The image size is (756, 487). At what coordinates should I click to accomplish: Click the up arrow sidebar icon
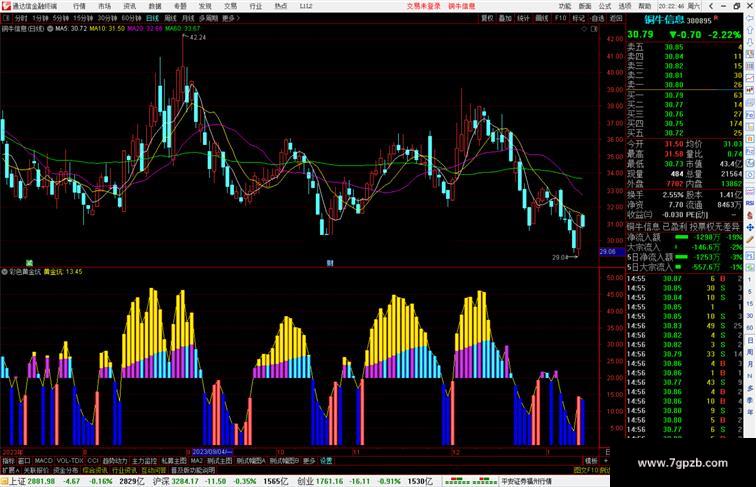(750, 30)
